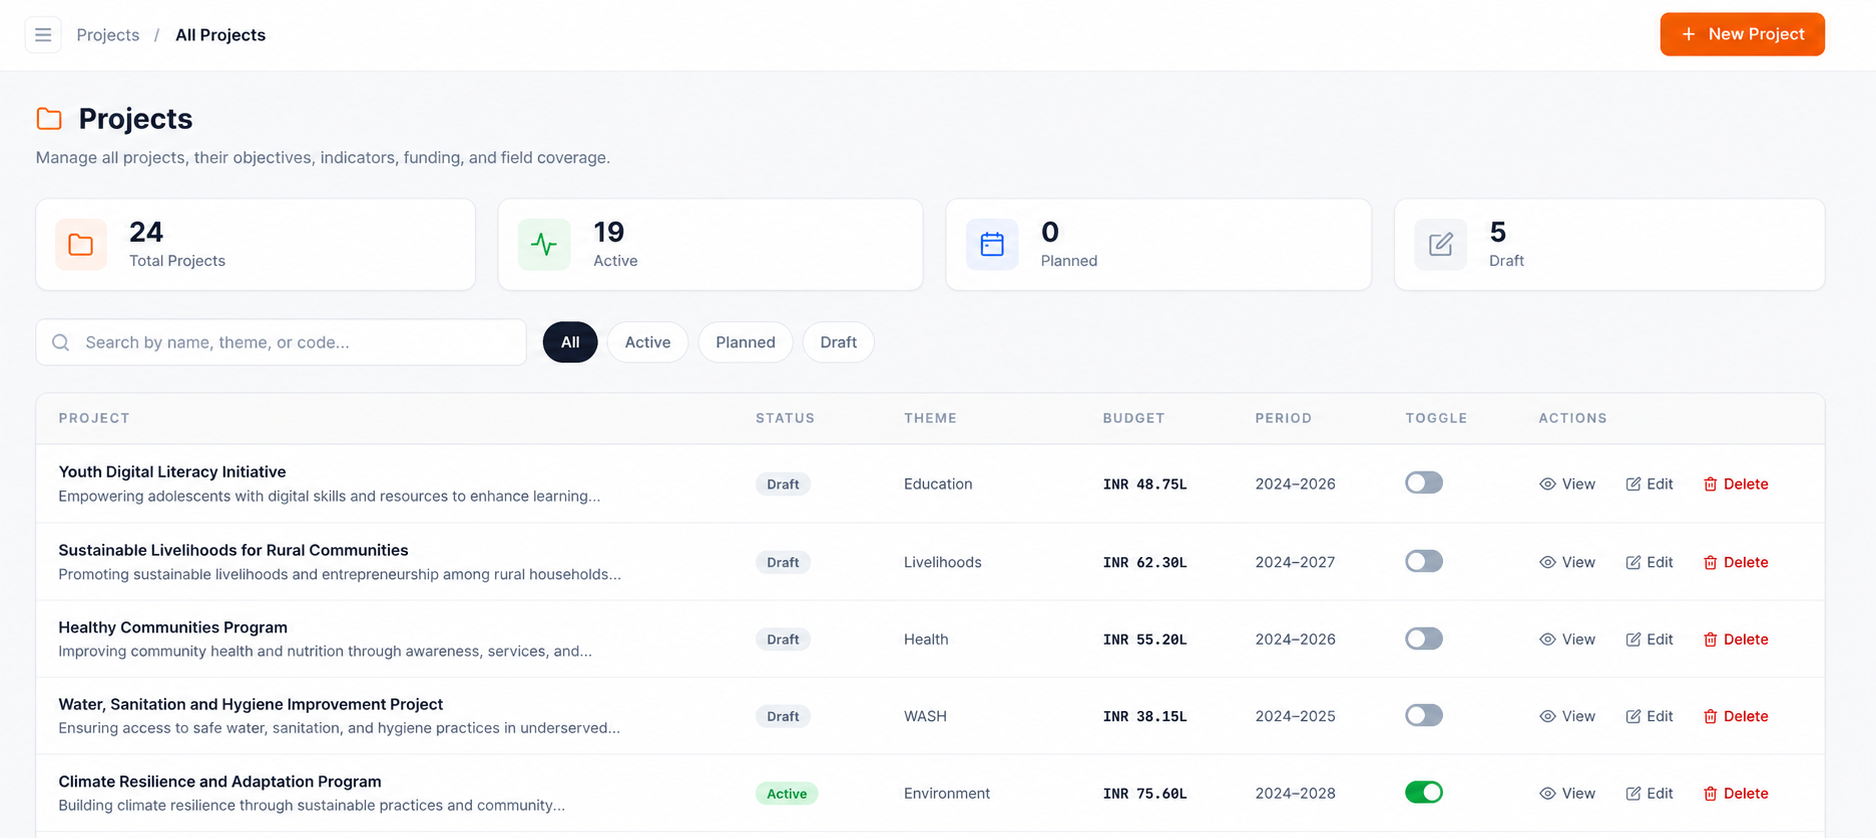Delete the WASH Improvement Project

pos(1736,716)
